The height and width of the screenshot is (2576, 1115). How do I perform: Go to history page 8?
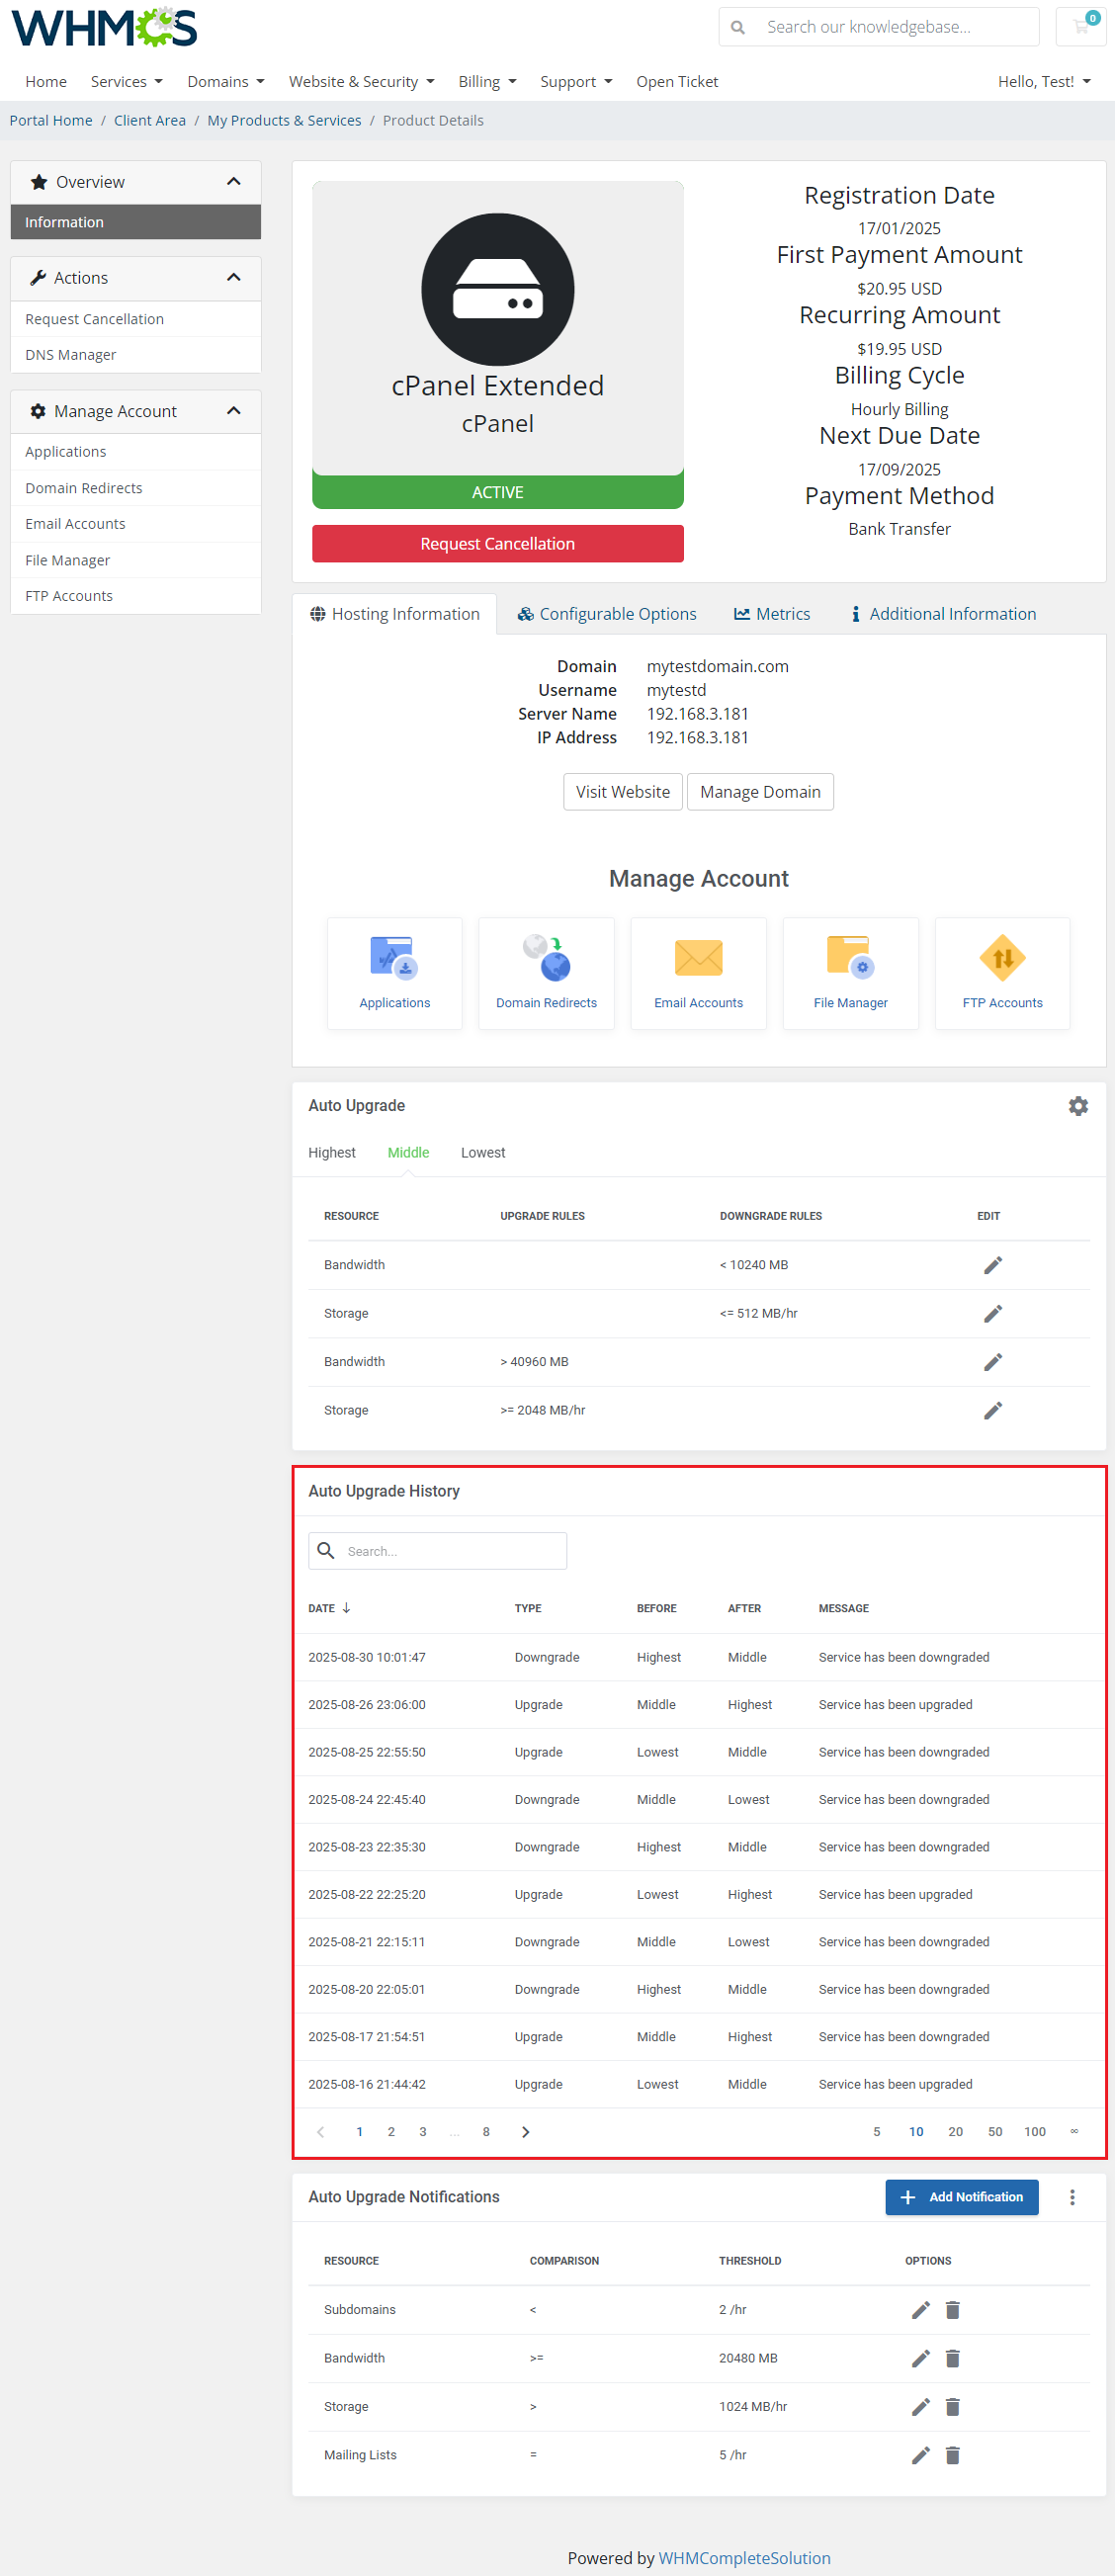(x=486, y=2132)
